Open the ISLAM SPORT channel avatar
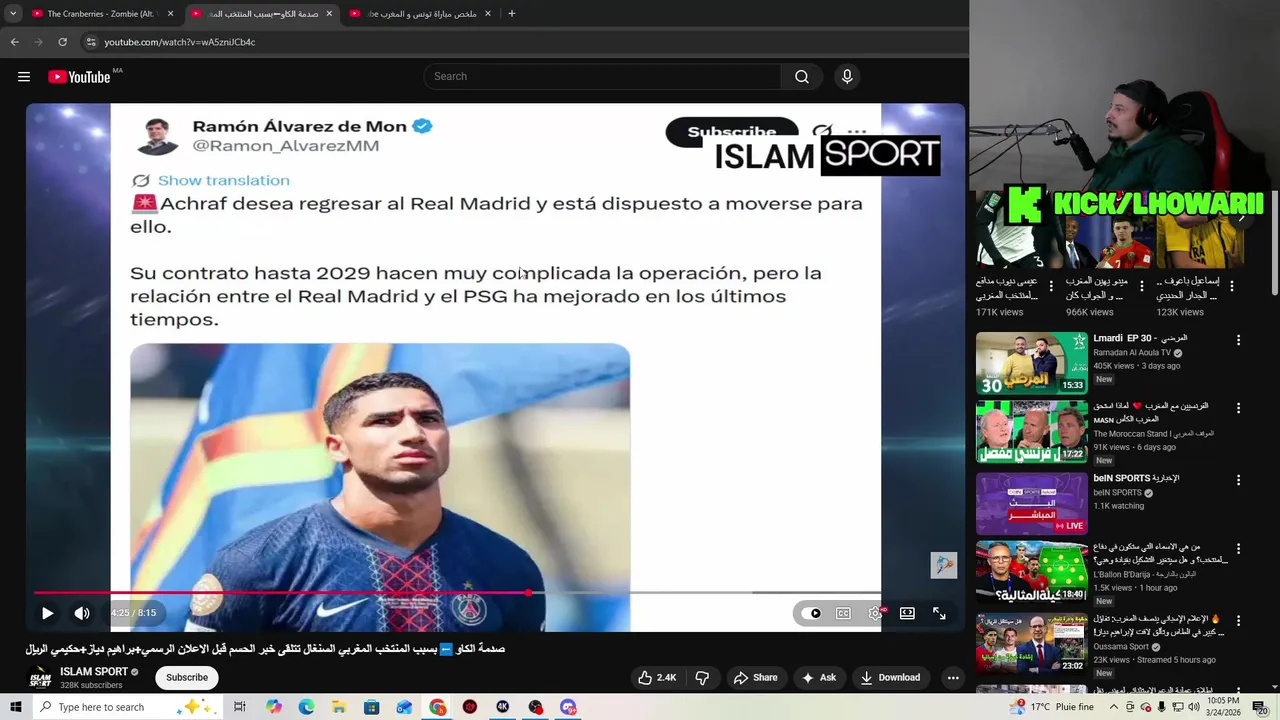 click(x=40, y=678)
